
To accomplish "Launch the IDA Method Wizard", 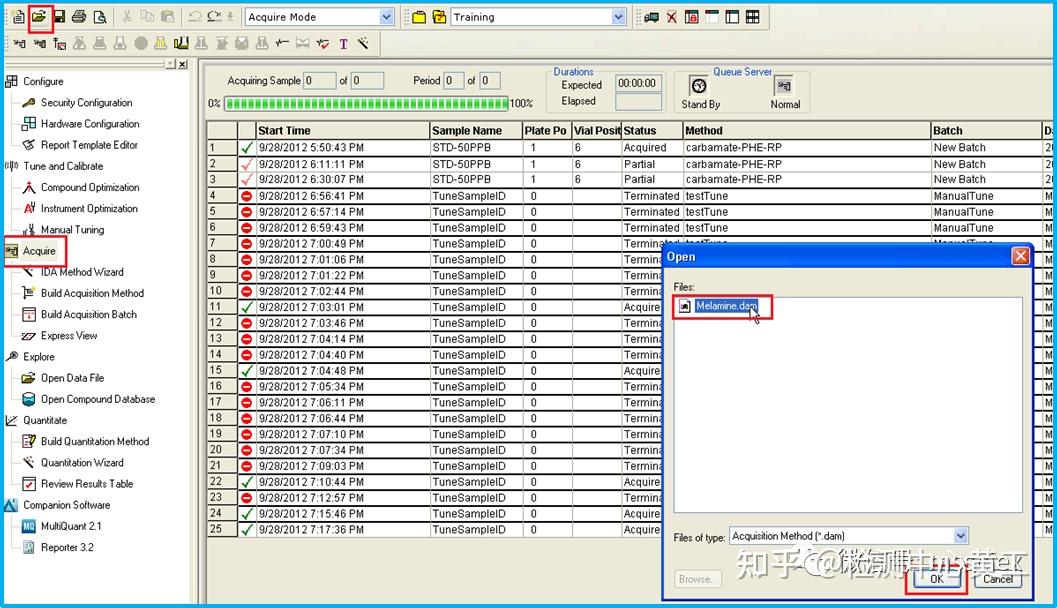I will pos(75,272).
